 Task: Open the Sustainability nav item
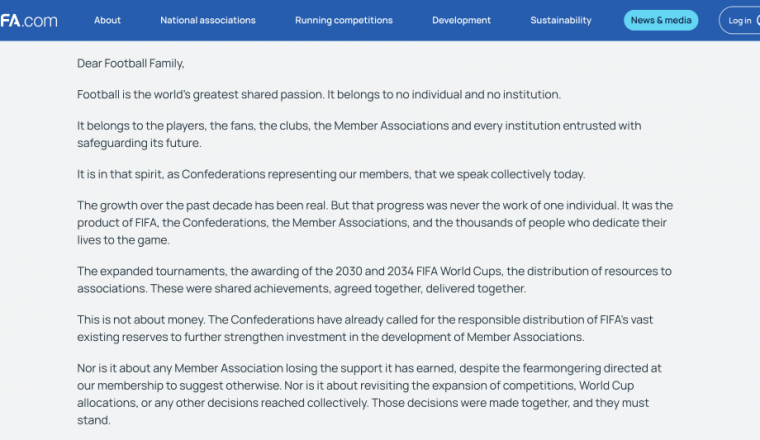coord(561,20)
